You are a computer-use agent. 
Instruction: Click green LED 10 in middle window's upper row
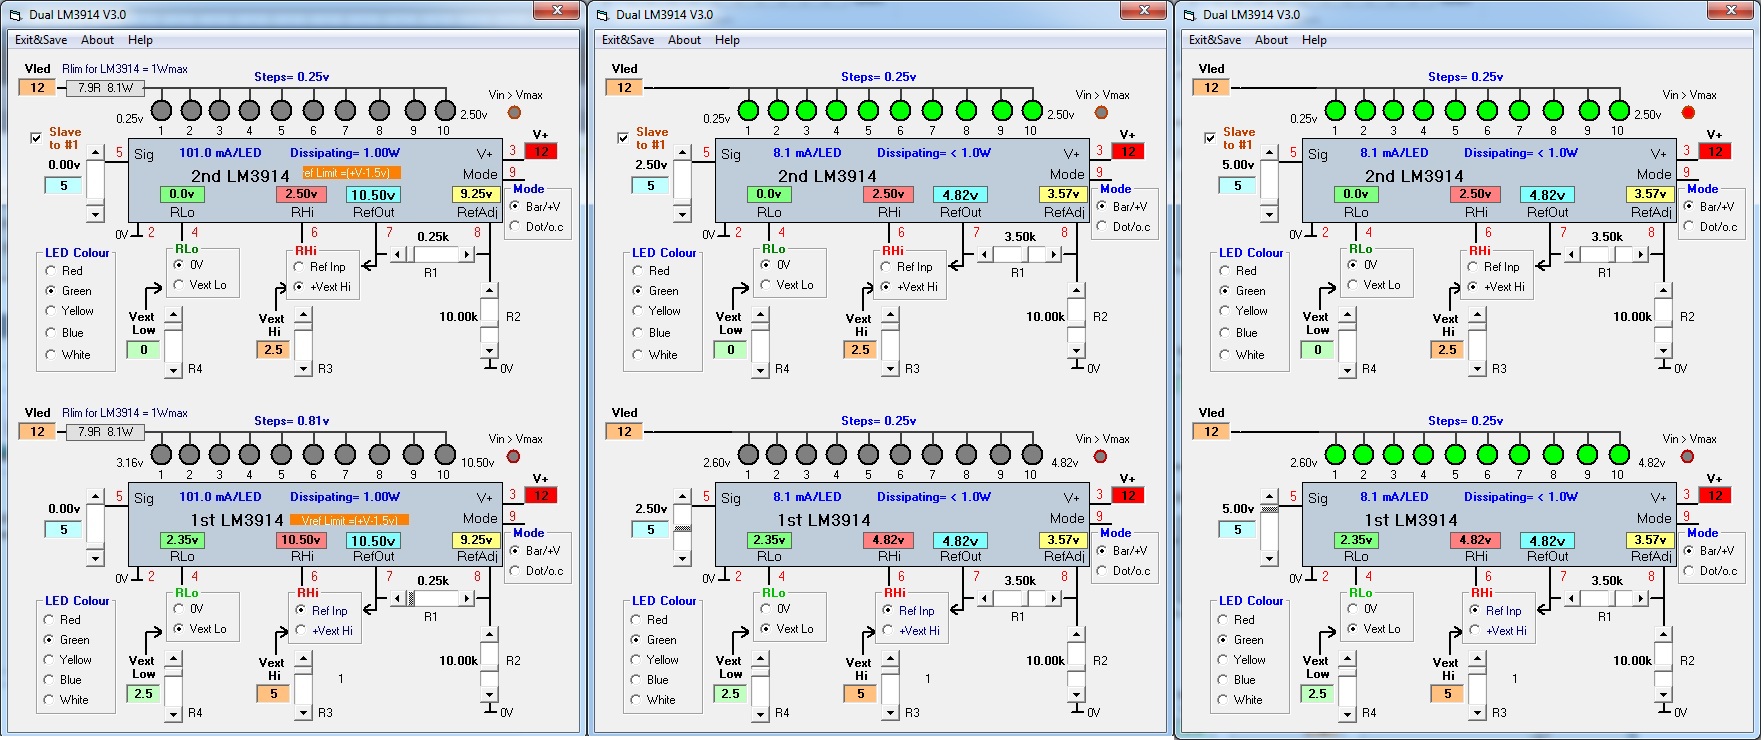pyautogui.click(x=1032, y=110)
